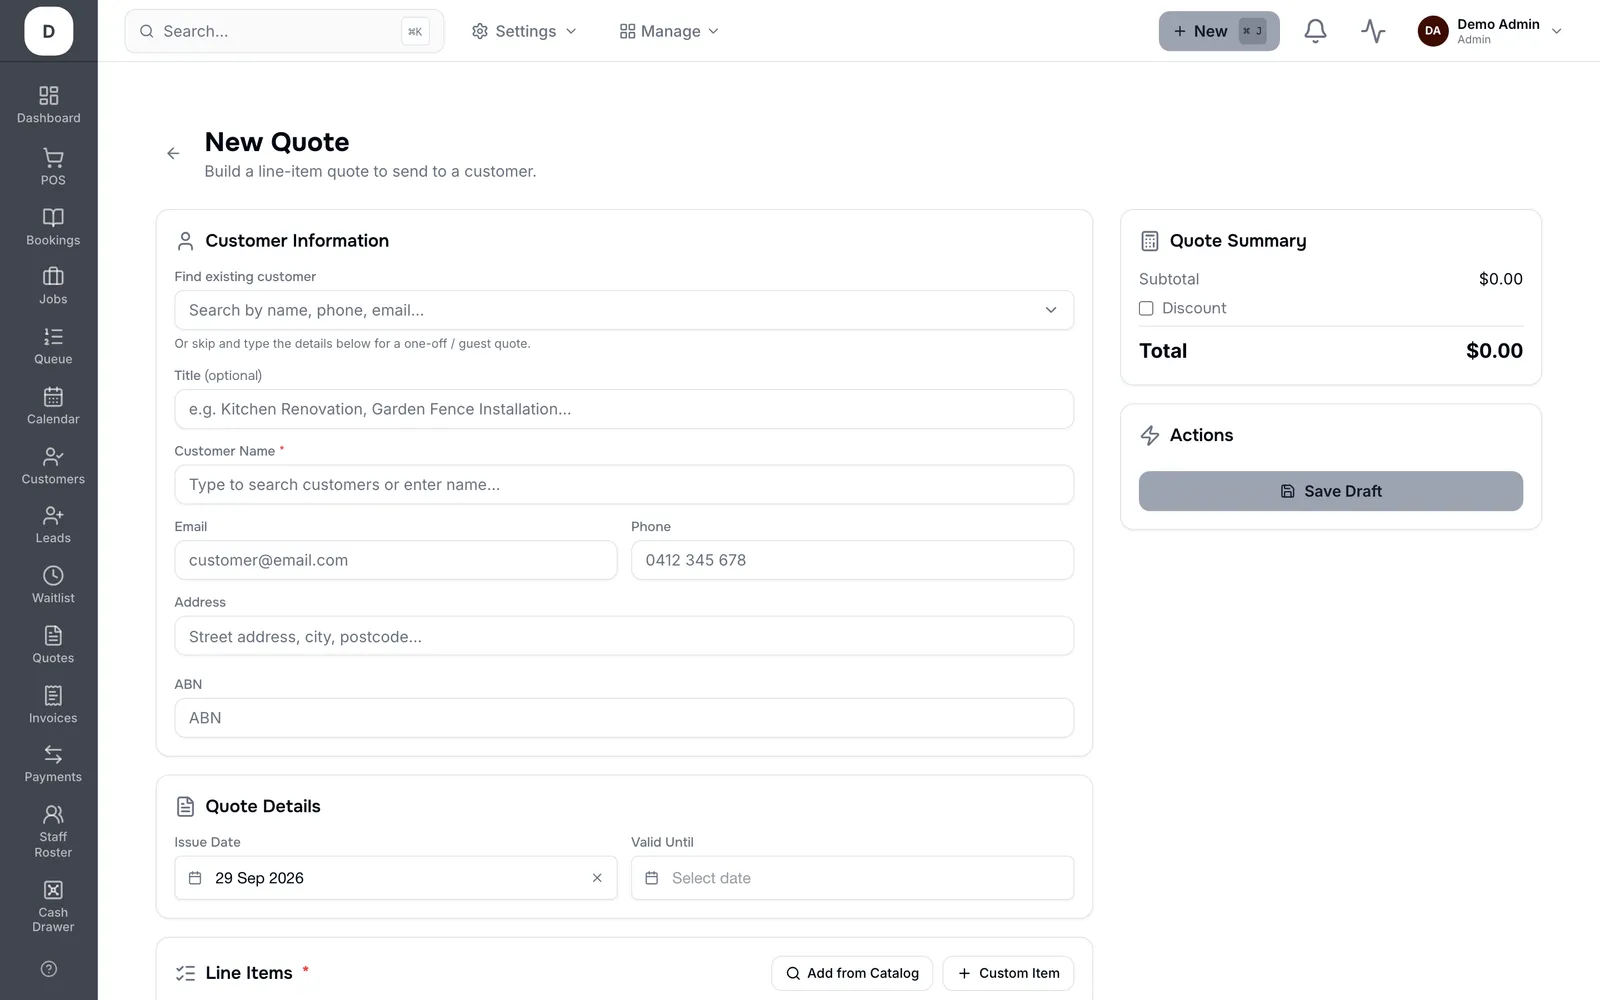This screenshot has width=1600, height=1000.
Task: Open the Manage menu
Action: tap(669, 31)
